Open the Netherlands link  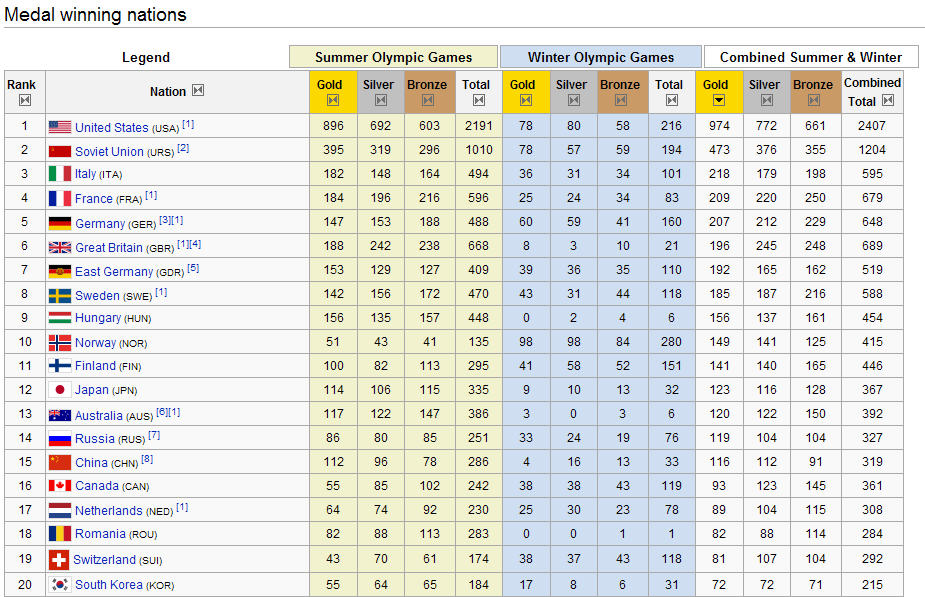[109, 510]
